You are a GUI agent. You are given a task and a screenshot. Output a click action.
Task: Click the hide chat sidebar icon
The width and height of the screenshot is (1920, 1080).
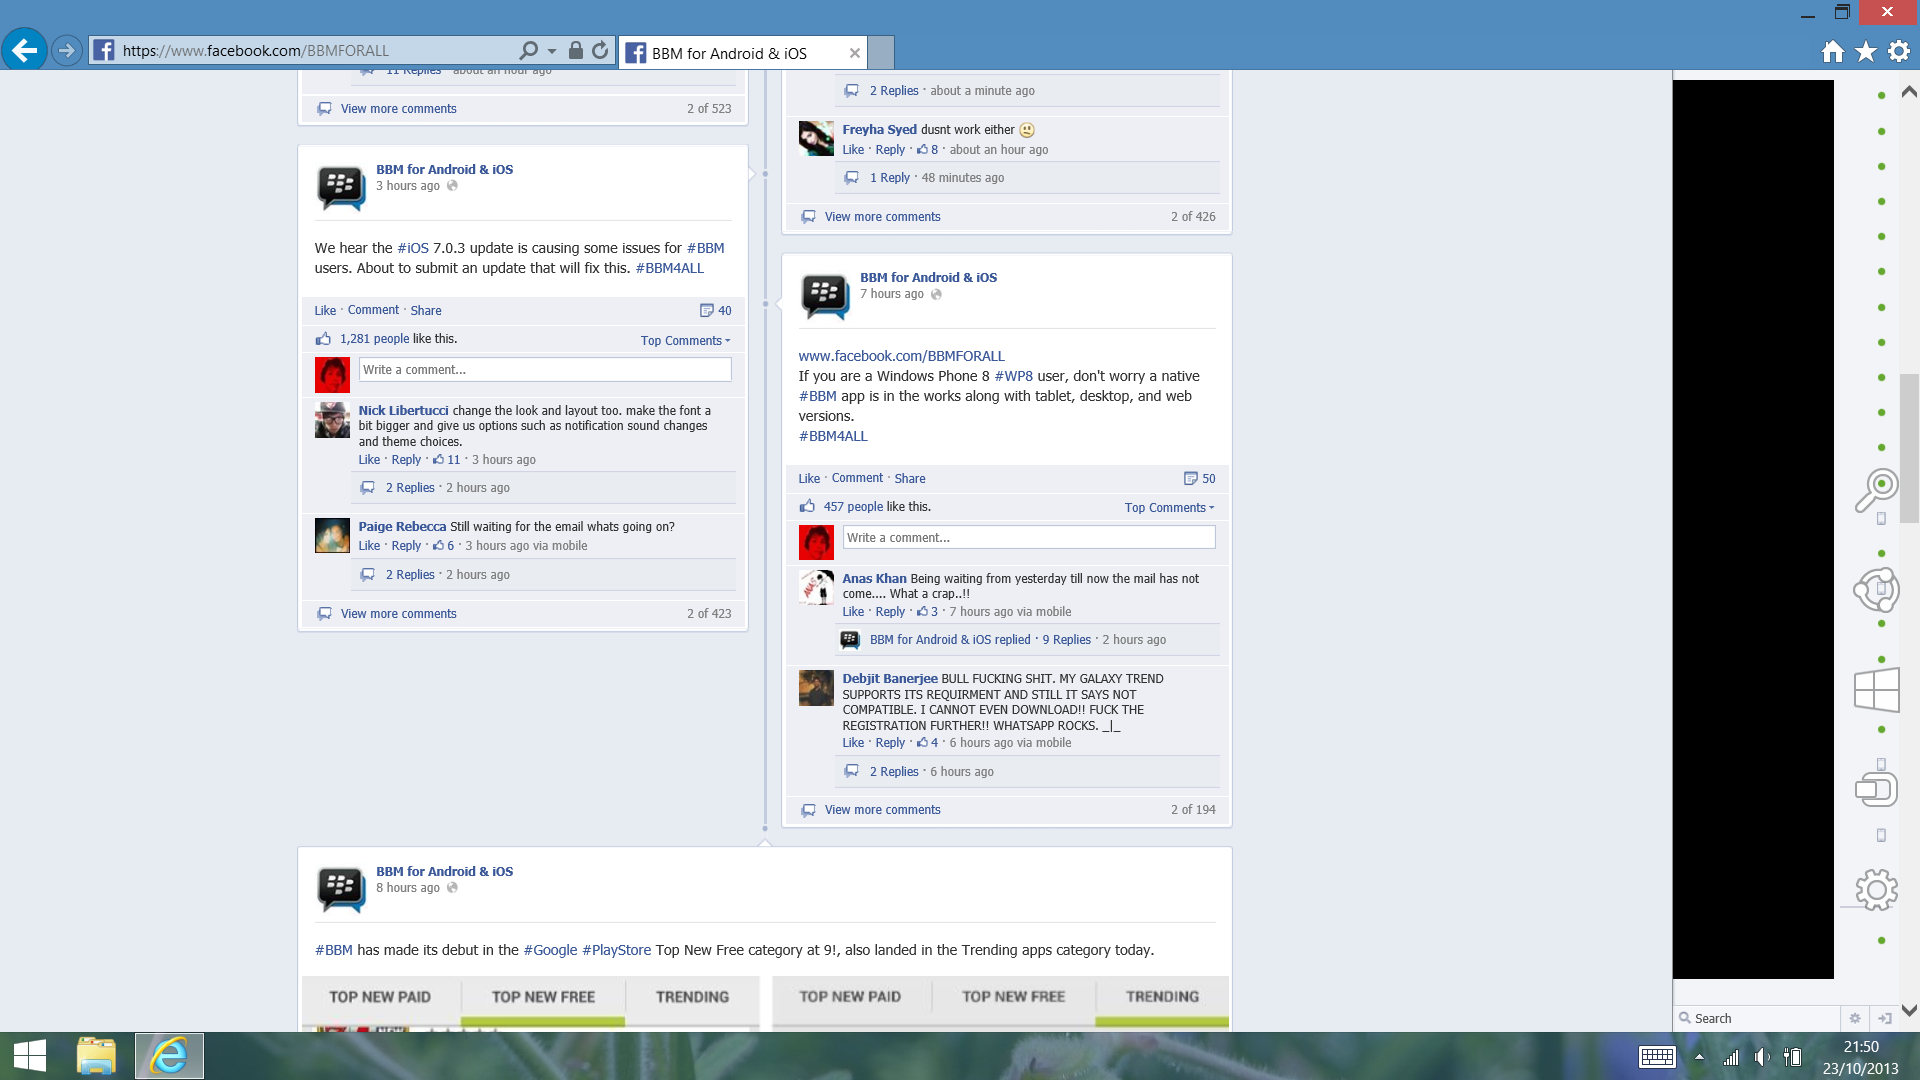(1885, 1018)
